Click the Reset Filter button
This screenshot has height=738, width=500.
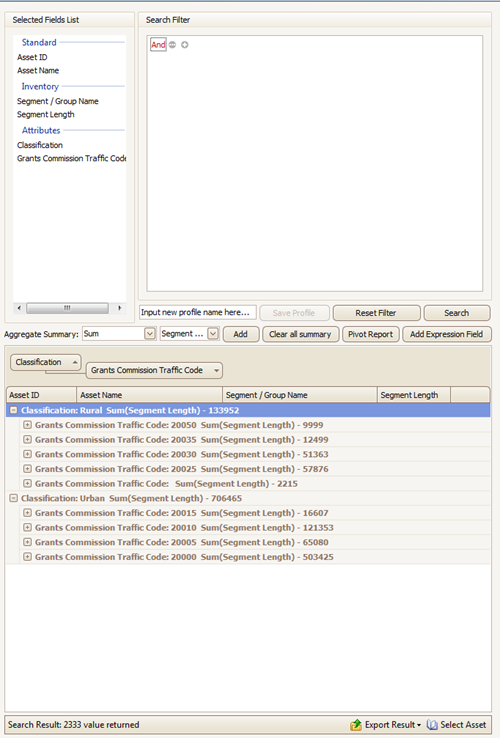[x=376, y=313]
